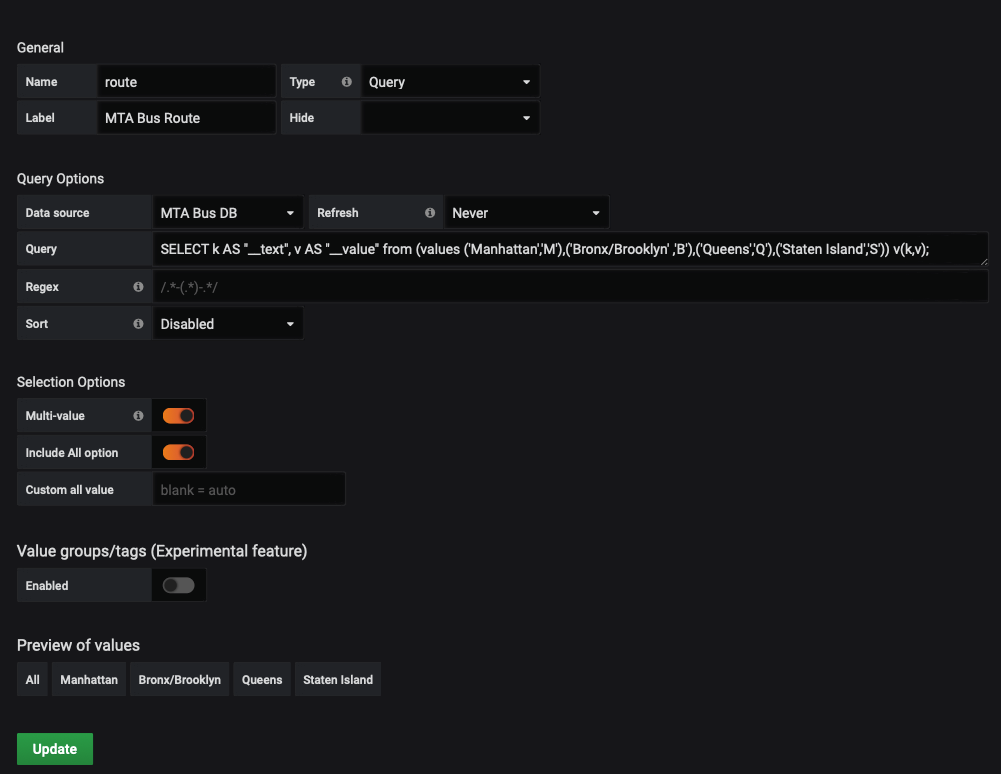
Task: Turn off Include All option switch
Action: tap(179, 453)
